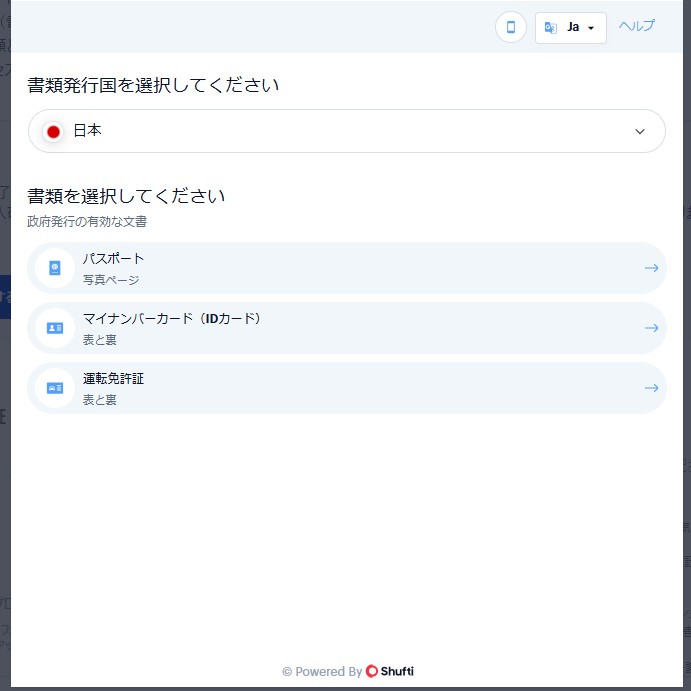Click 表と裏 under マイナンバーカード
Viewport: 691px width, 691px height.
pos(100,340)
